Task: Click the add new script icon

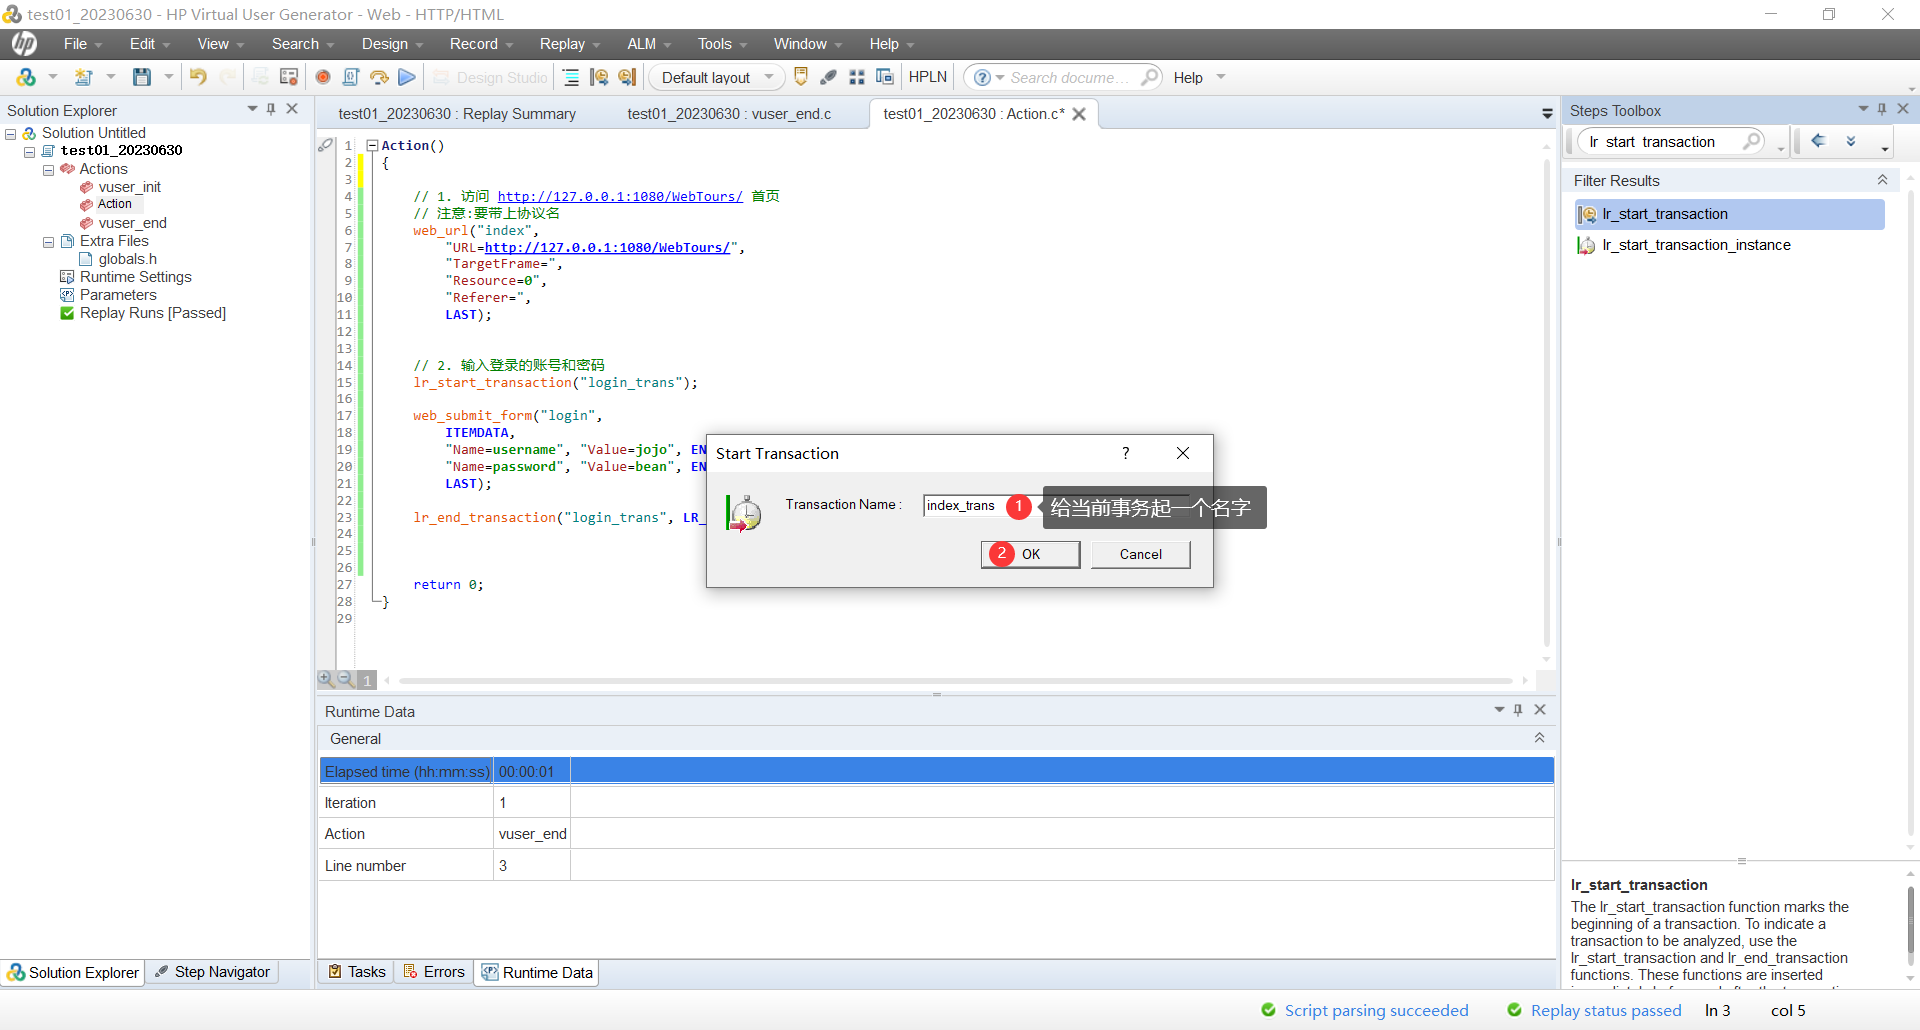Action: coord(84,77)
